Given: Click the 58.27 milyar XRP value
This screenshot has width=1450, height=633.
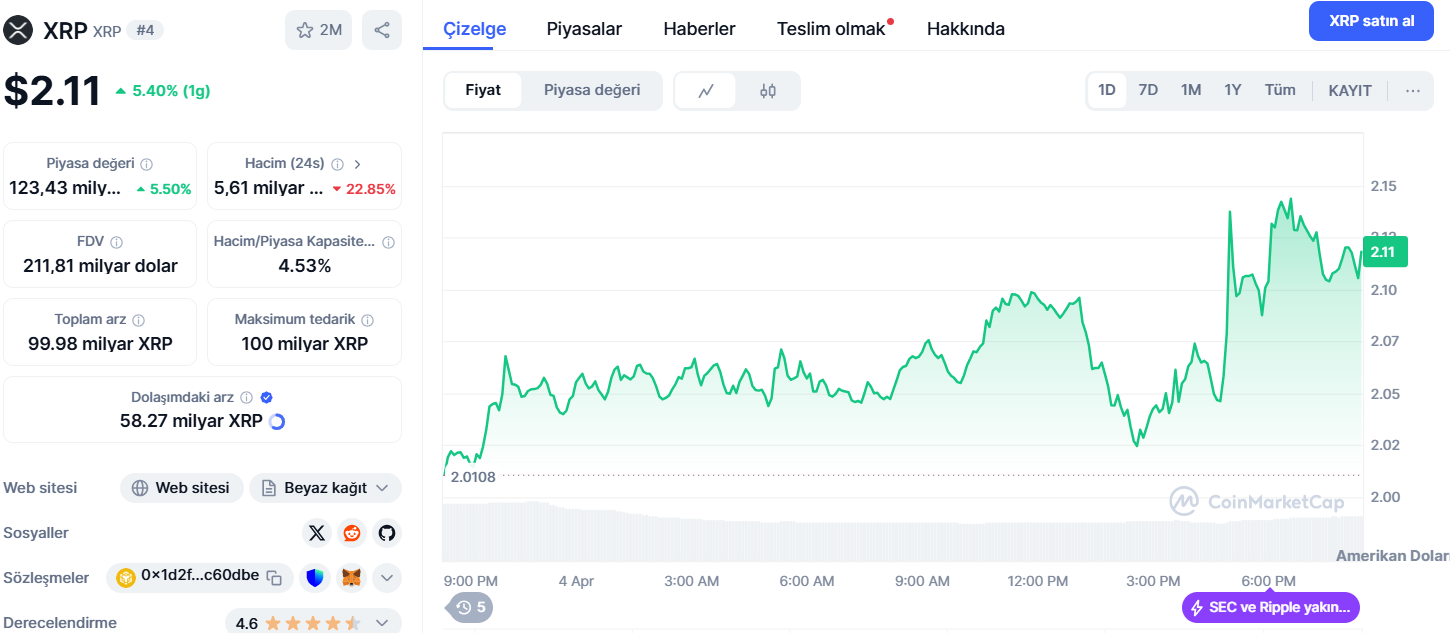Looking at the screenshot, I should click(x=191, y=421).
